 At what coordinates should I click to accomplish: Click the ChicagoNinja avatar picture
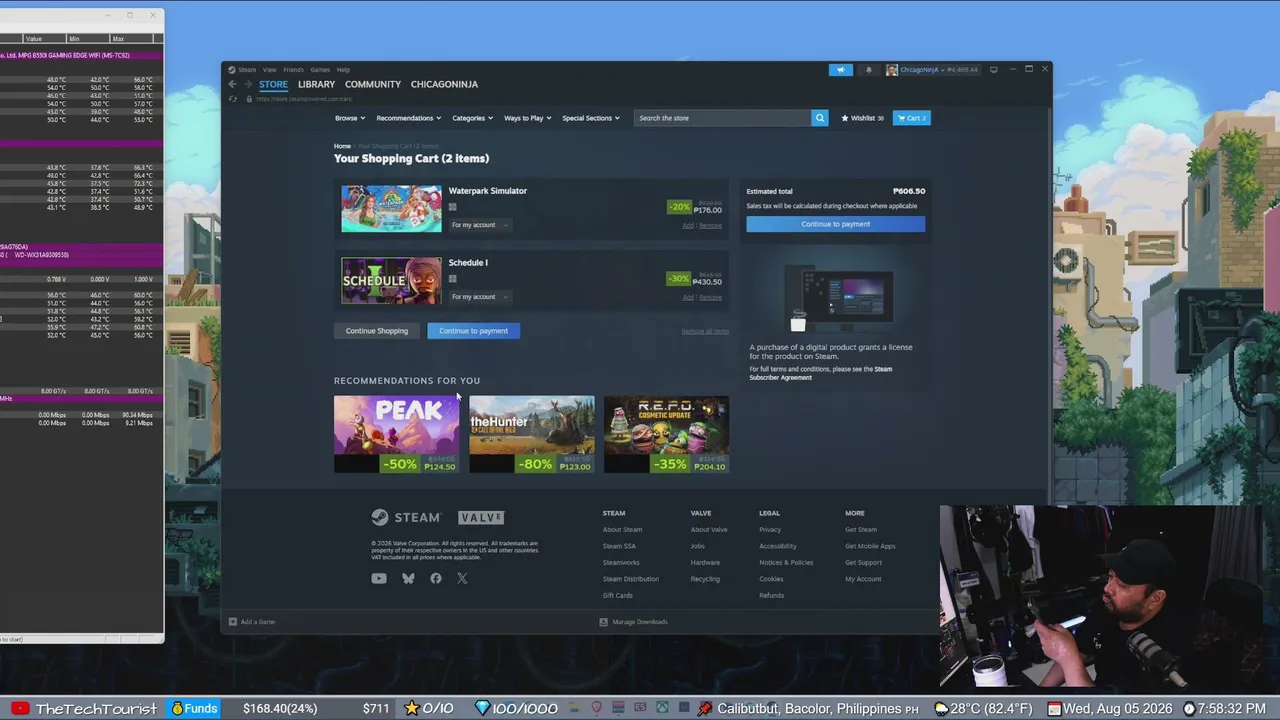pyautogui.click(x=892, y=70)
